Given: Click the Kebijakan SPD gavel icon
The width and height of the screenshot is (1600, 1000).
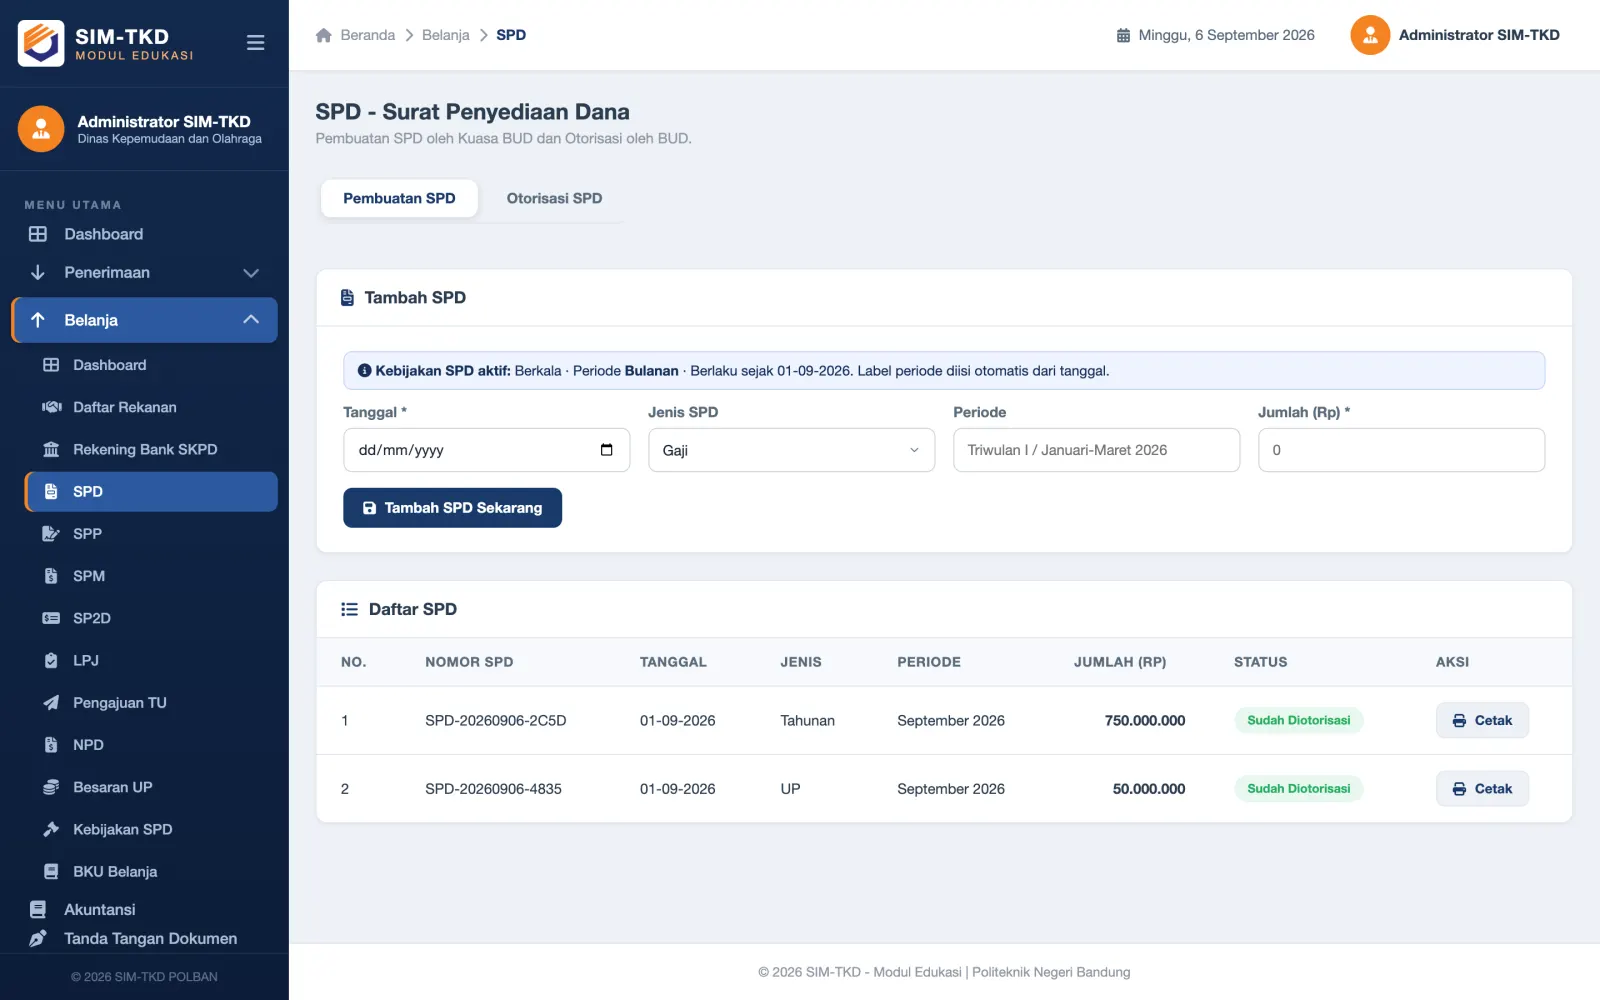Looking at the screenshot, I should click(51, 829).
